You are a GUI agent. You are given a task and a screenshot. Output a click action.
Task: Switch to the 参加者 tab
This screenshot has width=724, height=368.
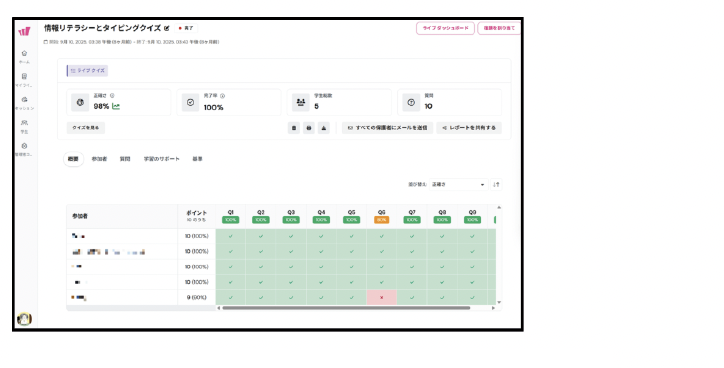coord(99,159)
